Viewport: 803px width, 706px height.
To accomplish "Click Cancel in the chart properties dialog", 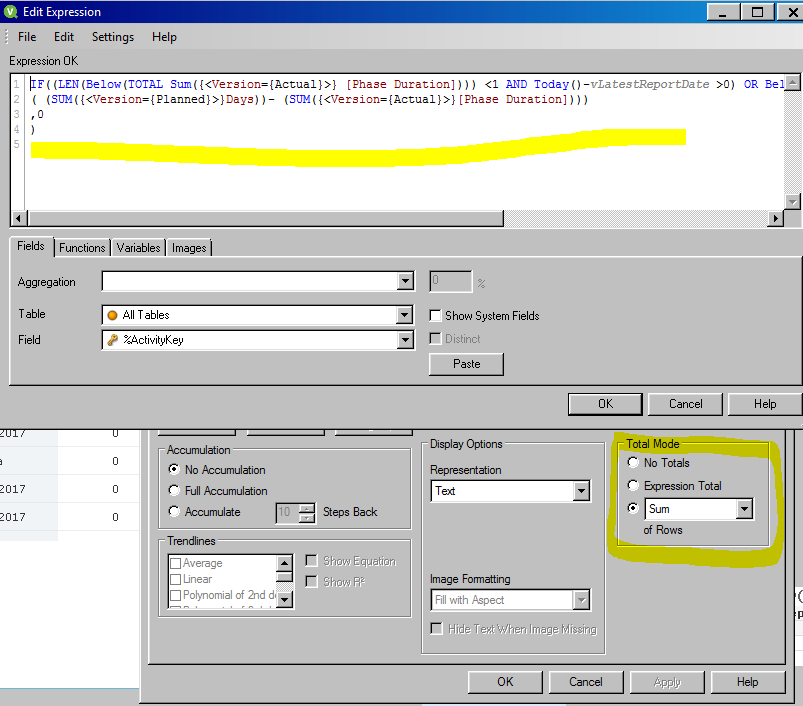I will coord(586,682).
